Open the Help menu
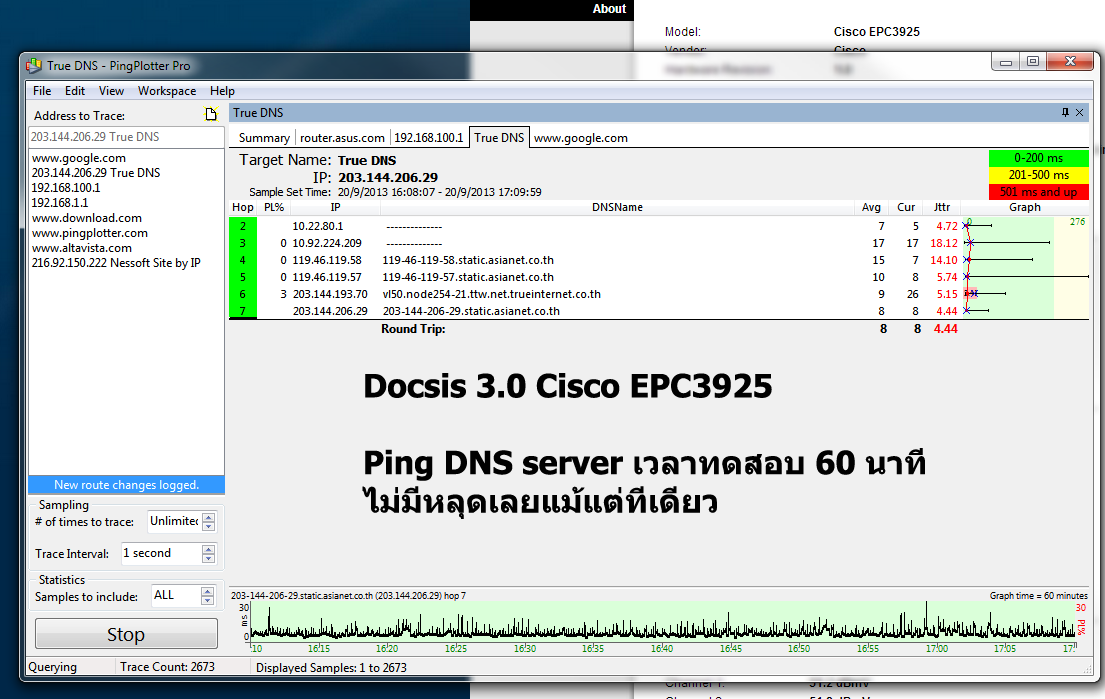The image size is (1105, 699). click(x=222, y=91)
